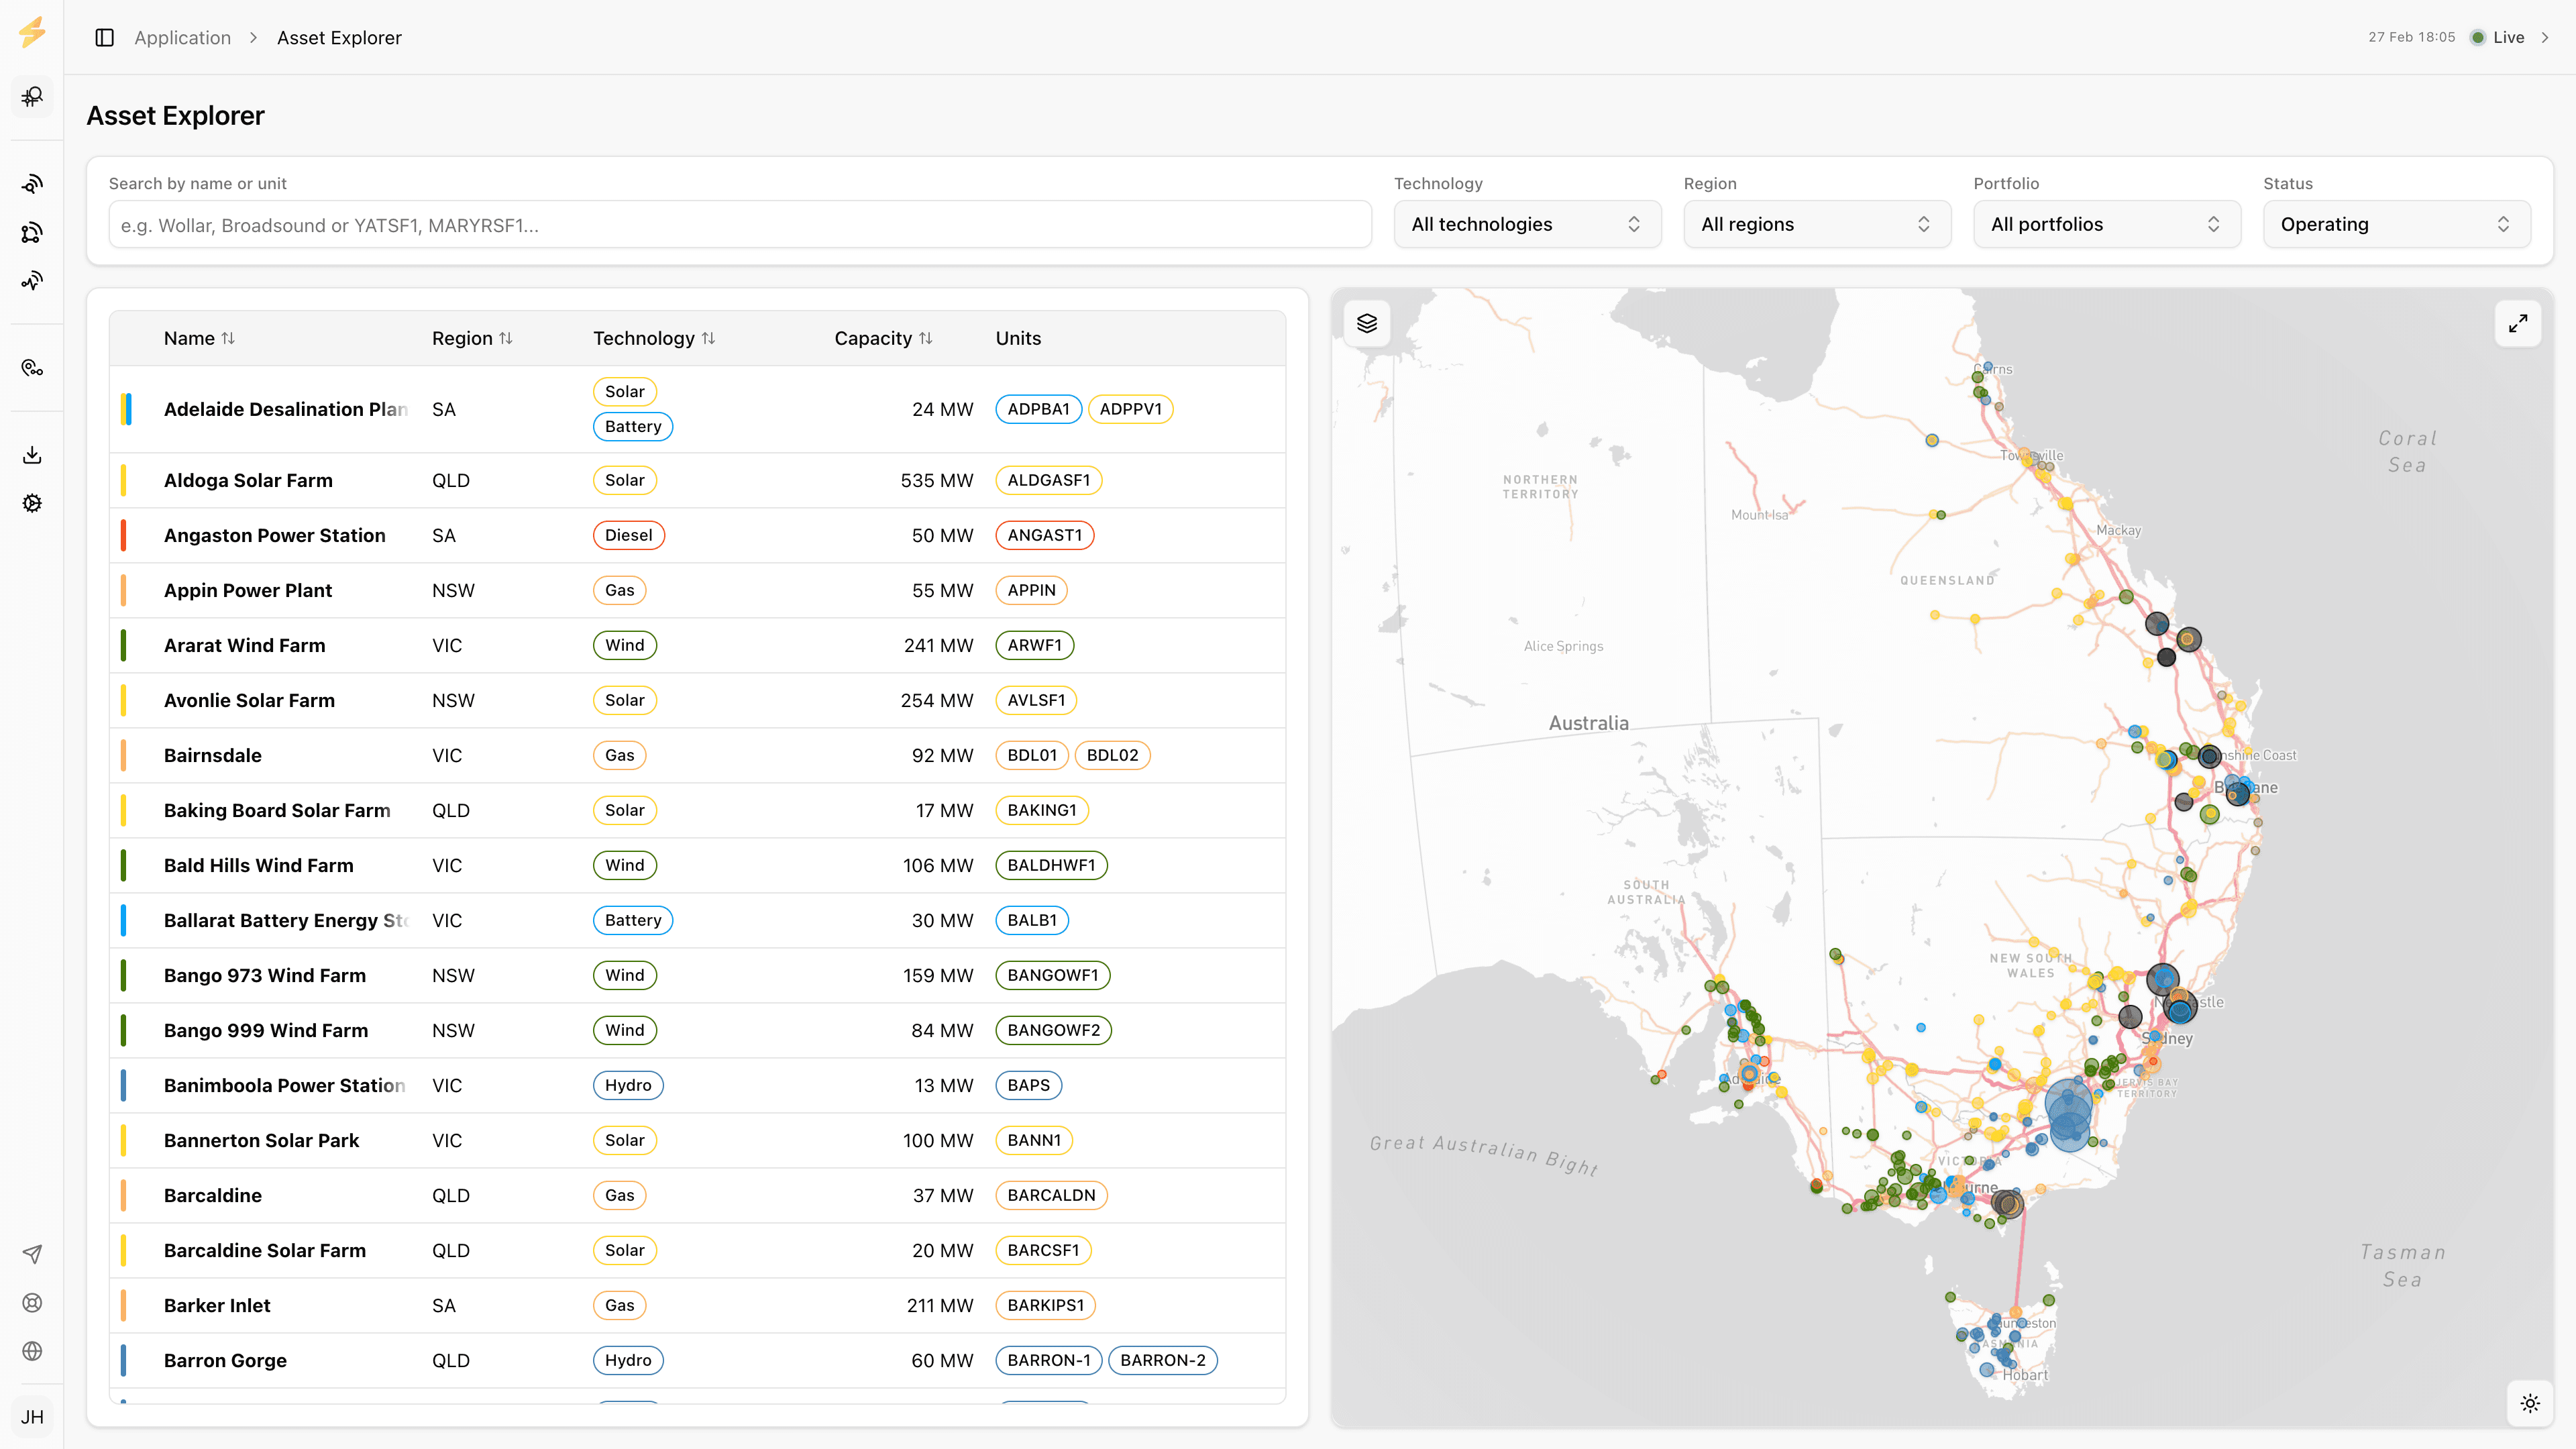
Task: Expand the map to fullscreen
Action: coord(2519,322)
